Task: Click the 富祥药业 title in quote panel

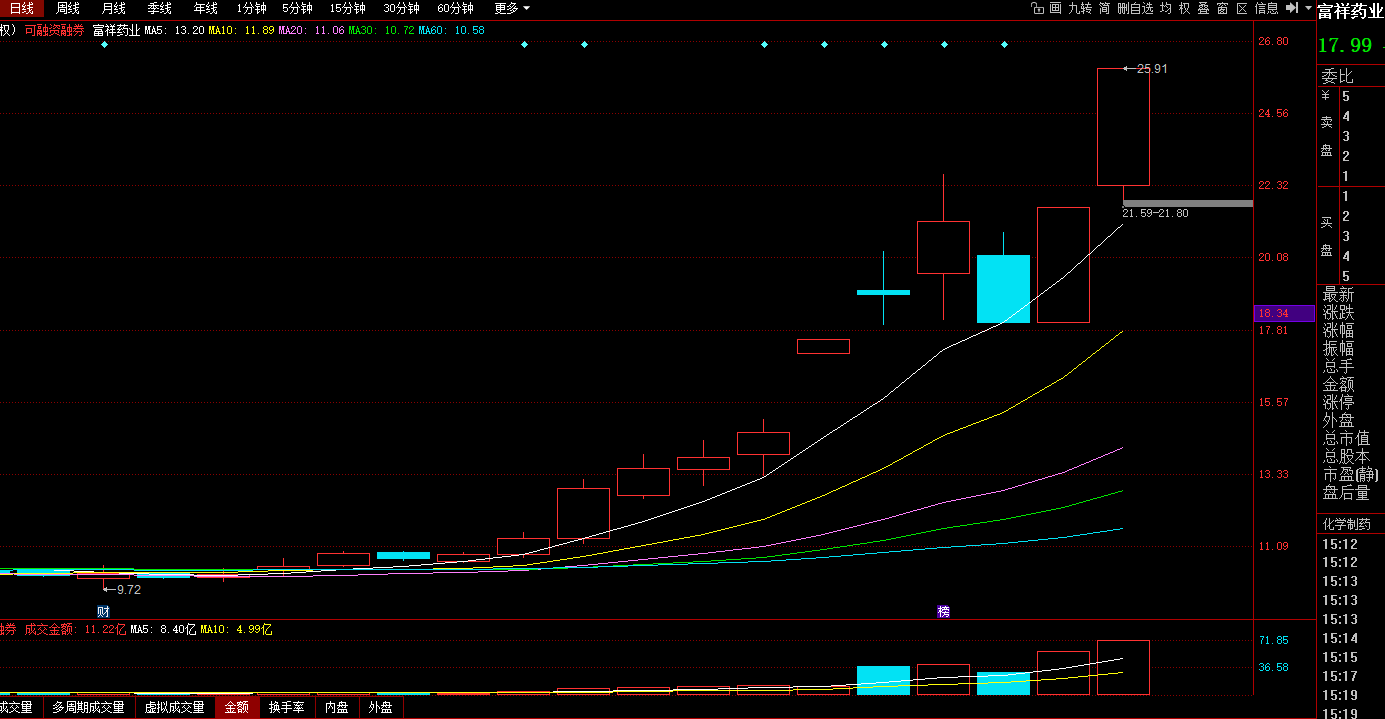Action: tap(1350, 11)
